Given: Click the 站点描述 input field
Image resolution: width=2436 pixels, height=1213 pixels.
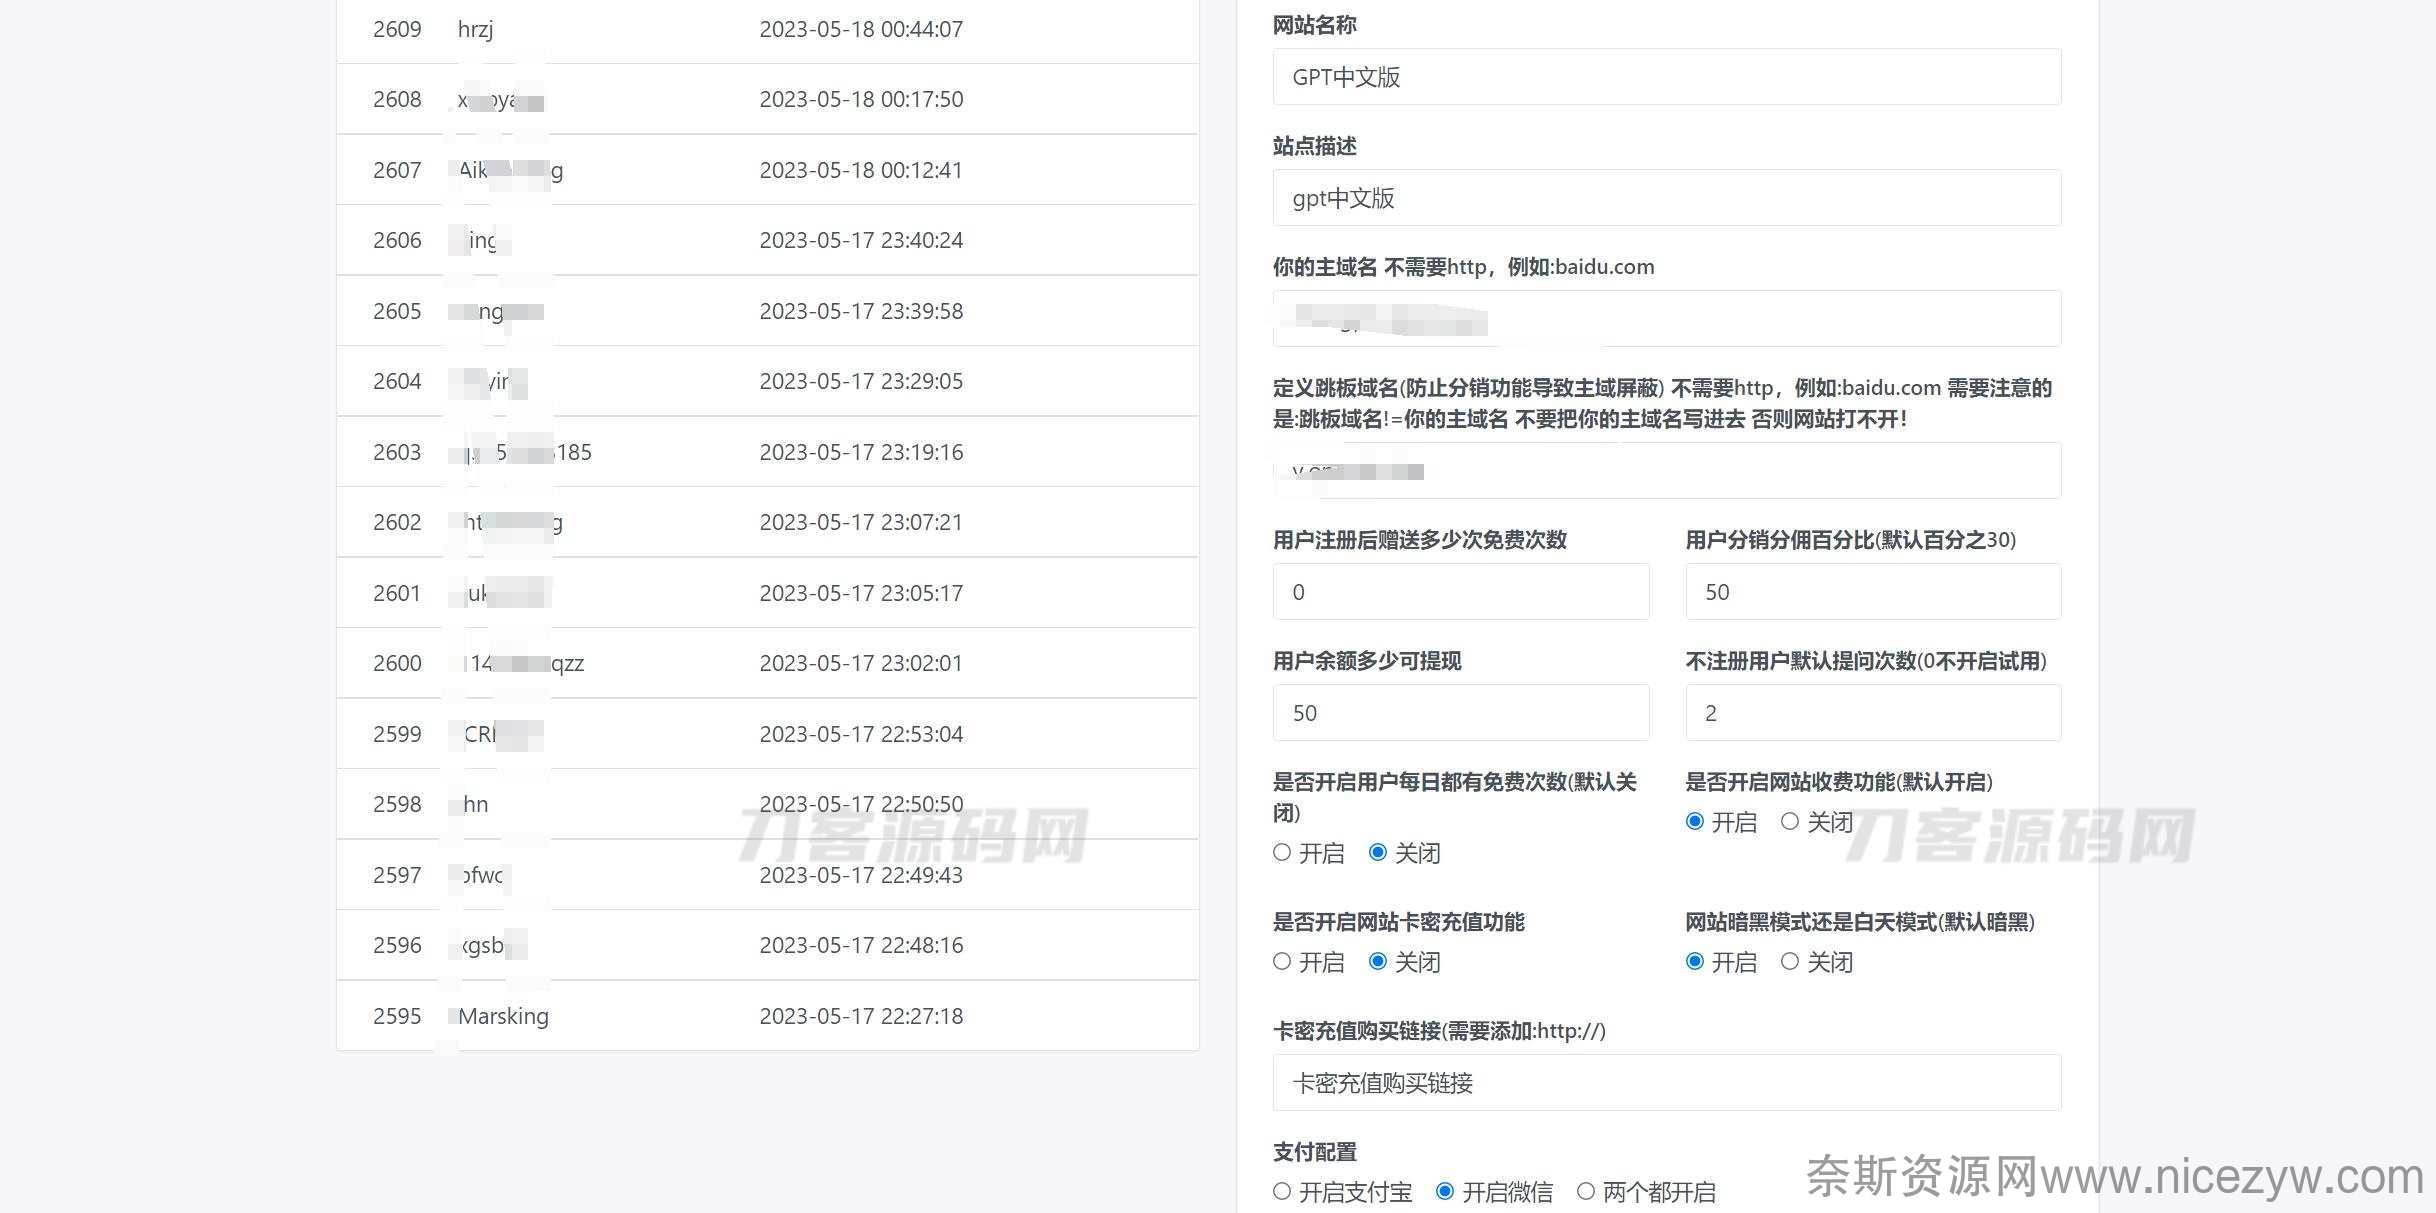Looking at the screenshot, I should 1667,198.
